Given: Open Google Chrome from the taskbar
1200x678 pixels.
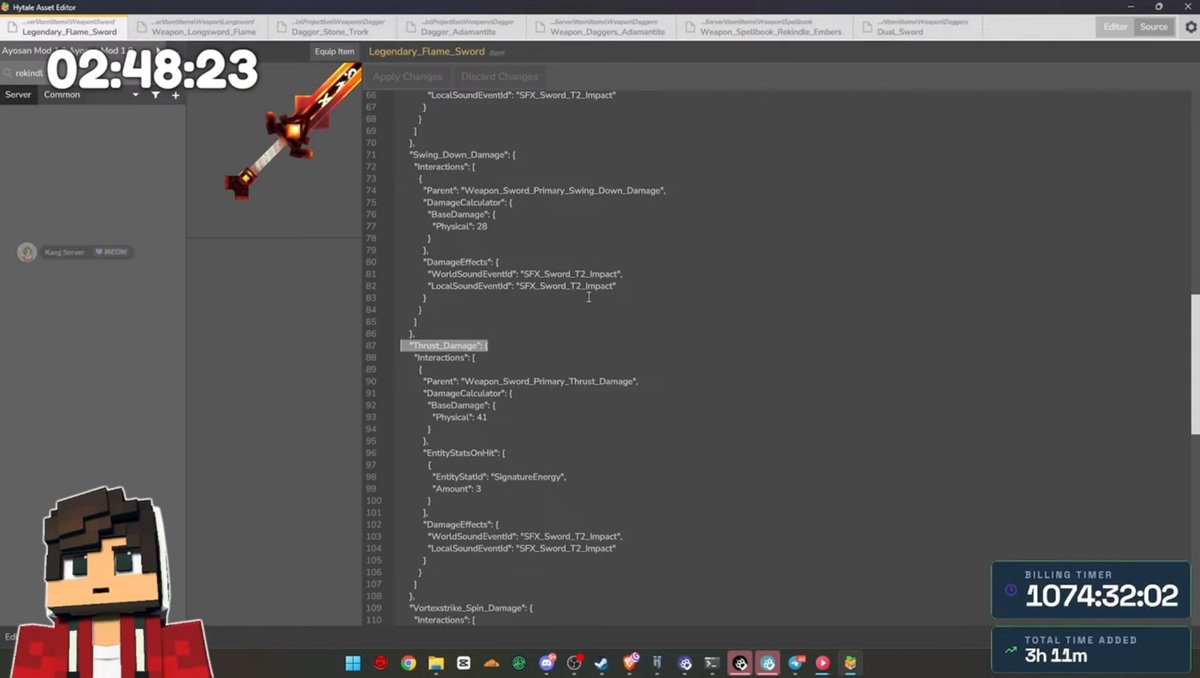Looking at the screenshot, I should pyautogui.click(x=409, y=662).
